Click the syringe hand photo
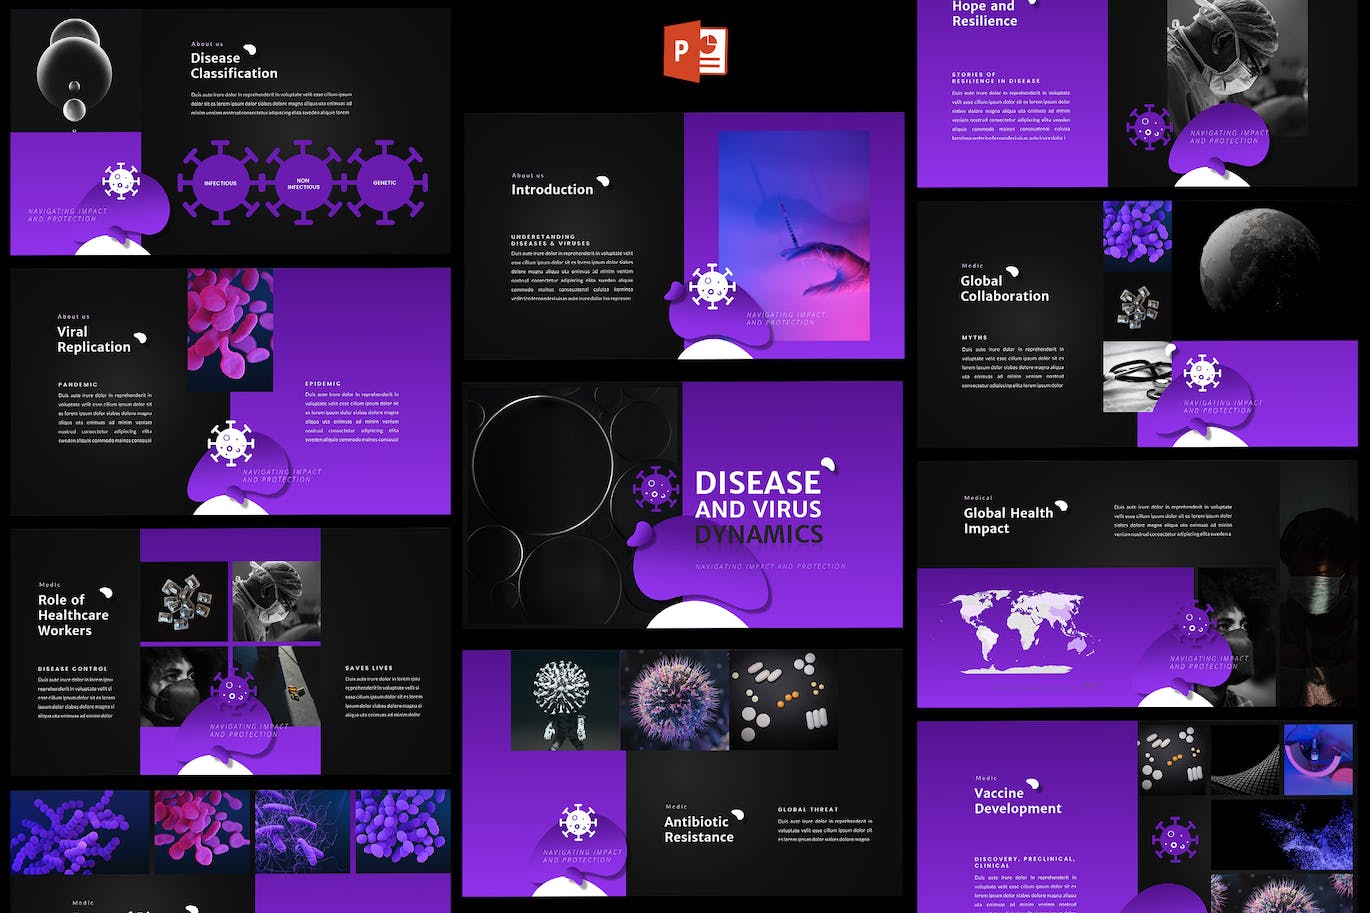The width and height of the screenshot is (1370, 913). [x=794, y=235]
